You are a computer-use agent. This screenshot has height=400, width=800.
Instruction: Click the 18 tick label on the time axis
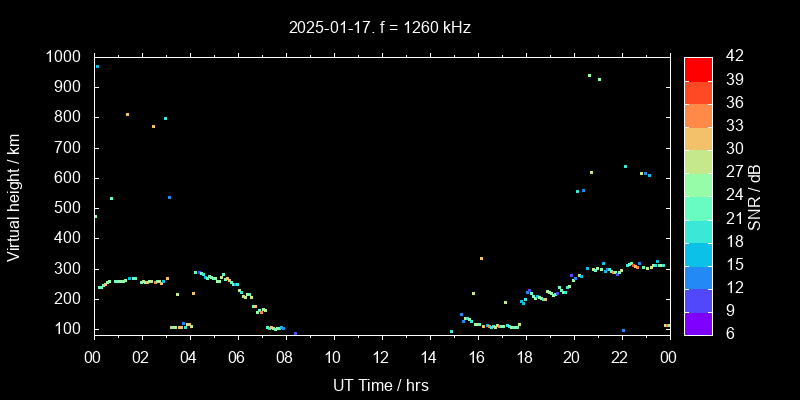pos(524,358)
